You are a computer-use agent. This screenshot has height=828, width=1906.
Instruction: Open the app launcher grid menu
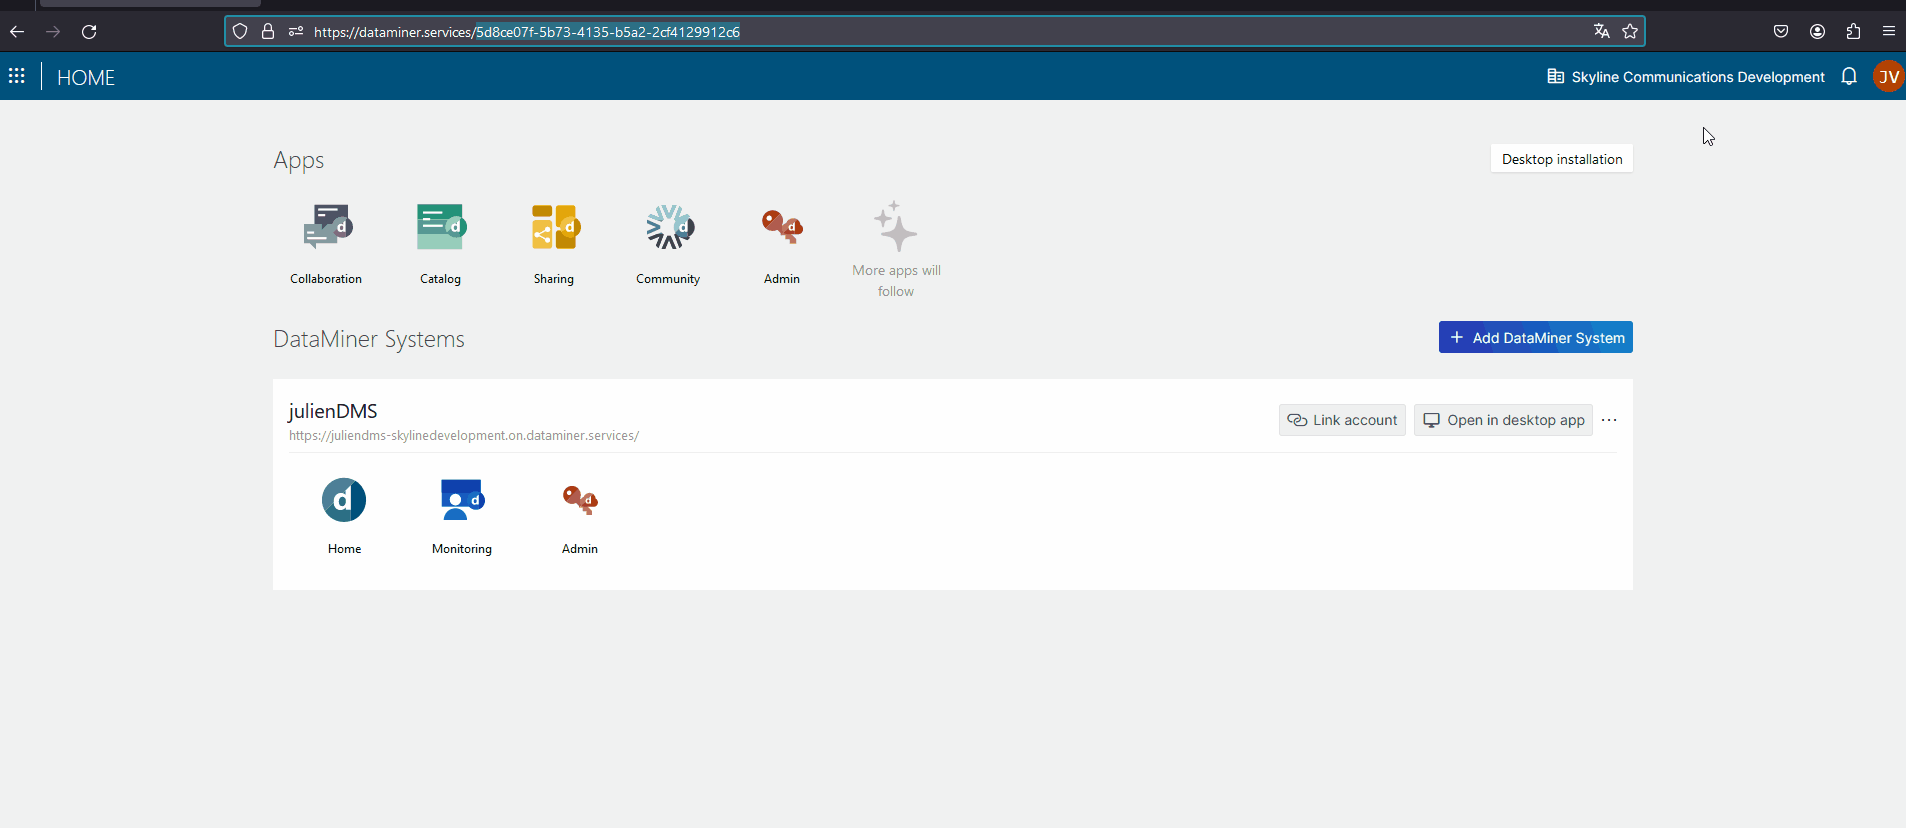pyautogui.click(x=17, y=76)
